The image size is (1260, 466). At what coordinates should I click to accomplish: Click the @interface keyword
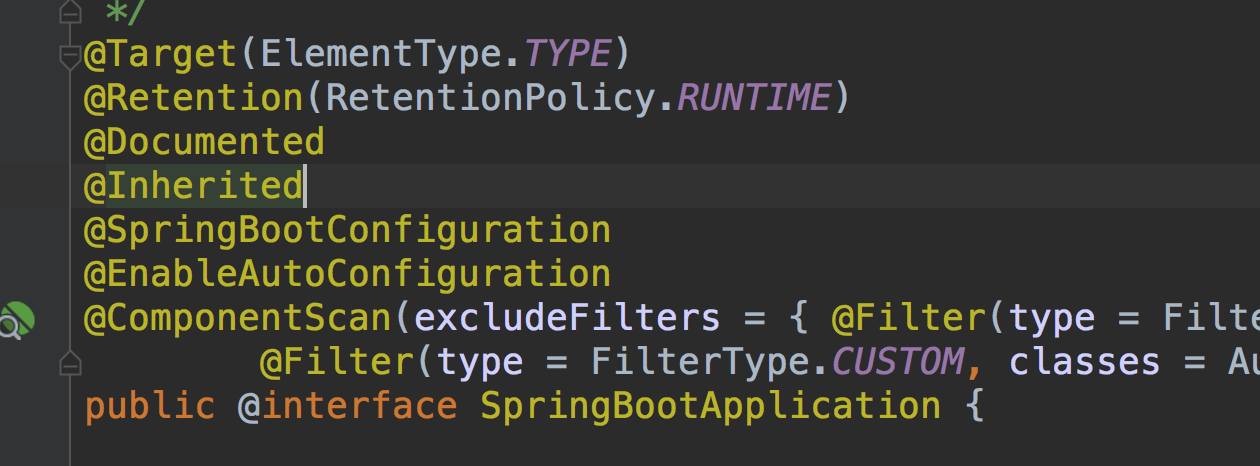(347, 406)
